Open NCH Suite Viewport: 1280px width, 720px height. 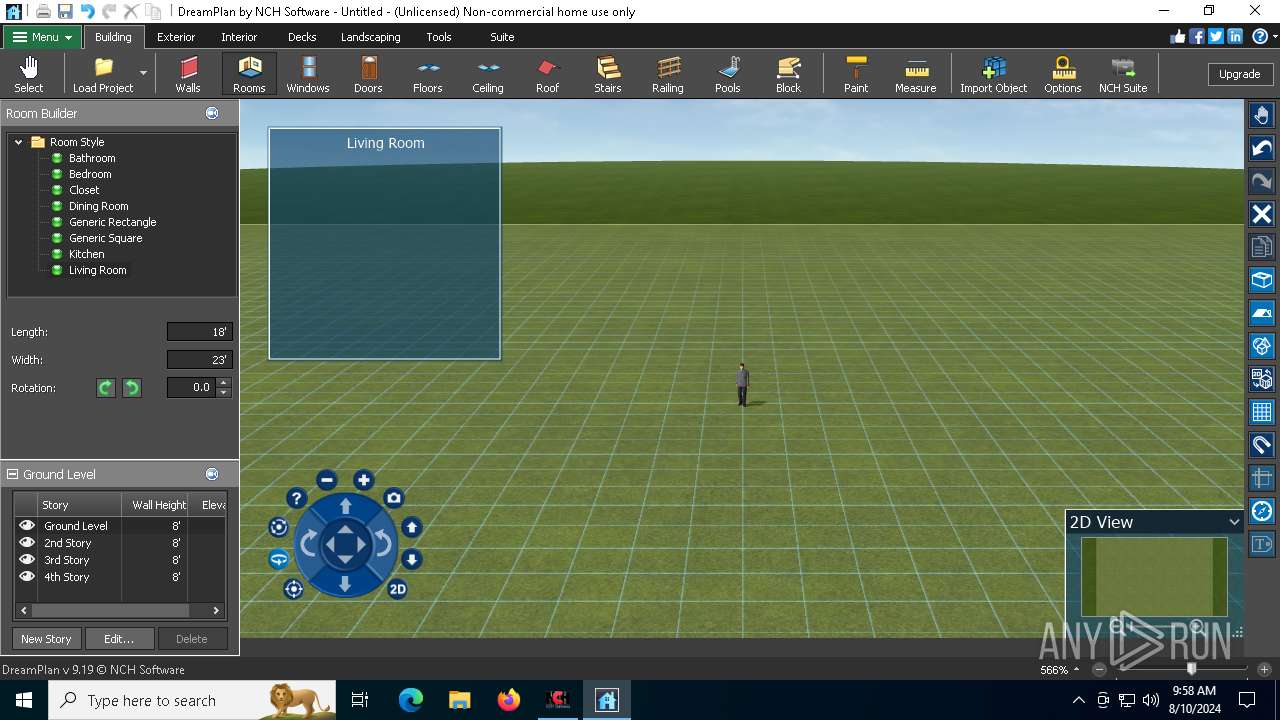click(x=1123, y=74)
